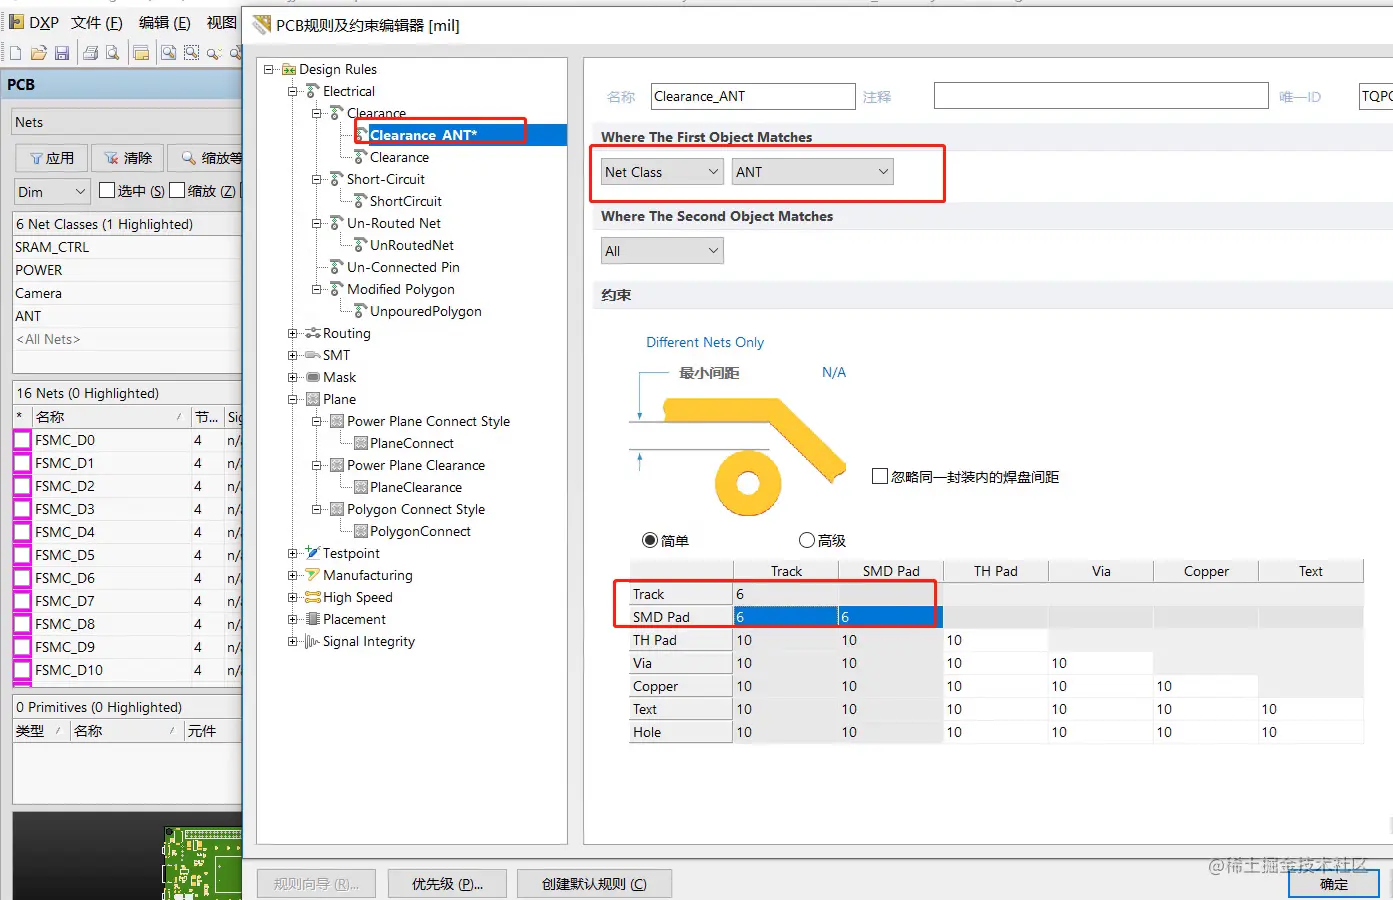This screenshot has height=900, width=1393.
Task: Collapse the Design Rules root node
Action: click(269, 69)
